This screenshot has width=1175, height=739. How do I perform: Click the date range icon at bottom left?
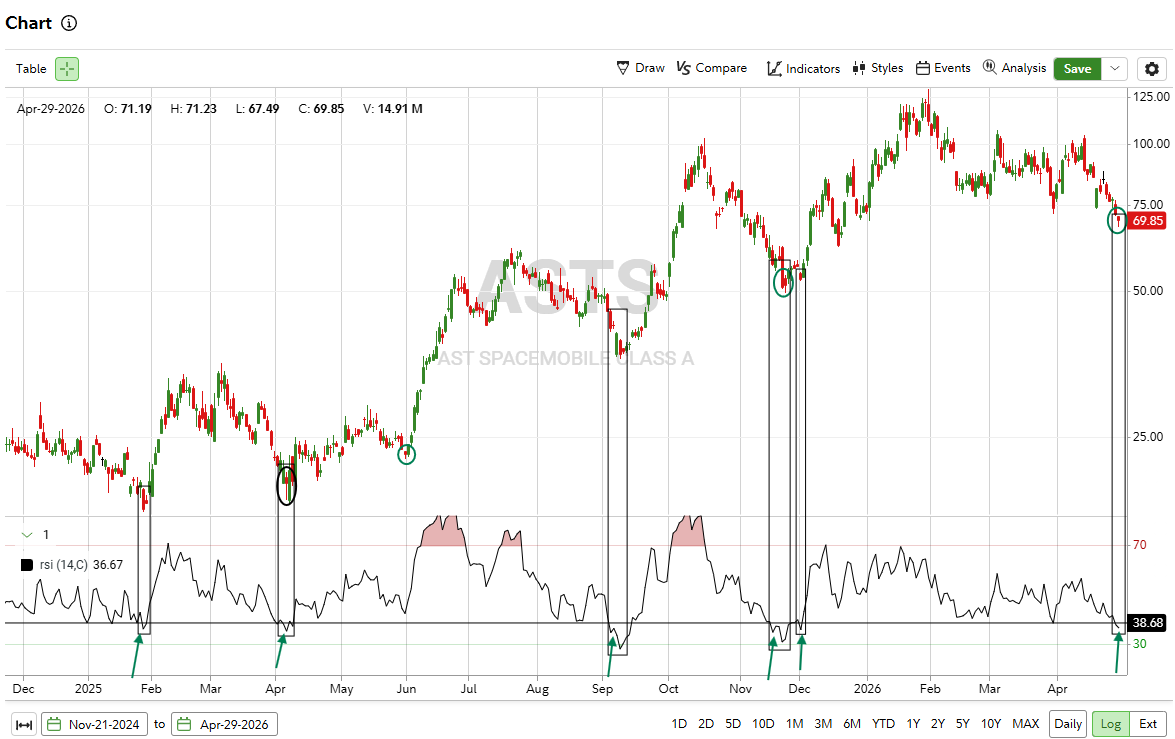click(24, 725)
